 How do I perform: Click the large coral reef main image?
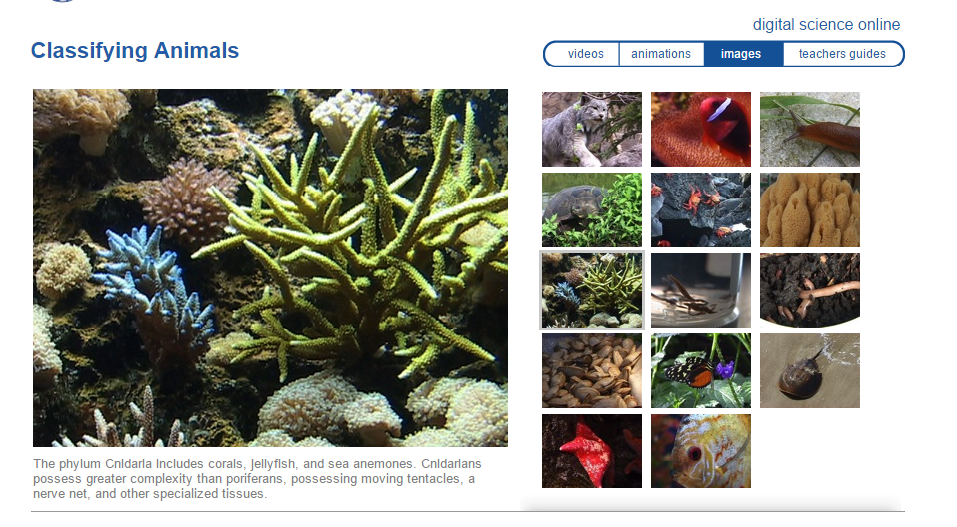(270, 268)
